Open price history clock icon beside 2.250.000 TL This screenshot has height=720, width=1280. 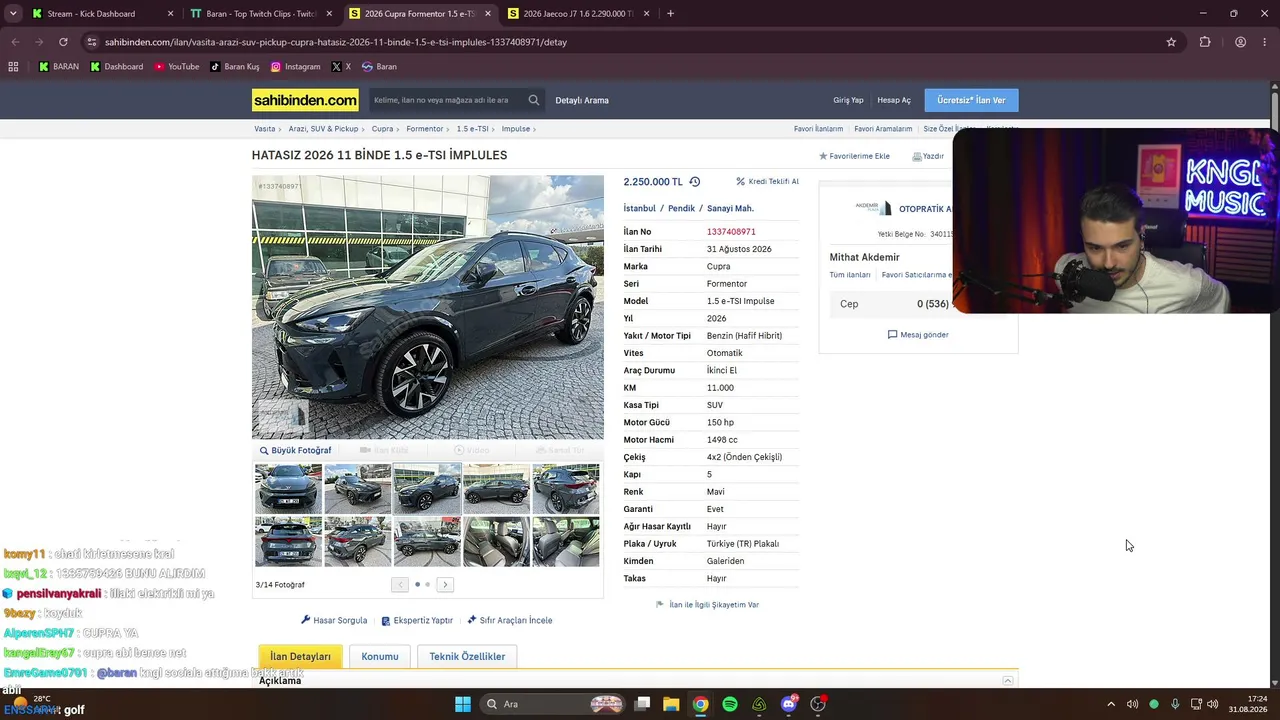695,182
